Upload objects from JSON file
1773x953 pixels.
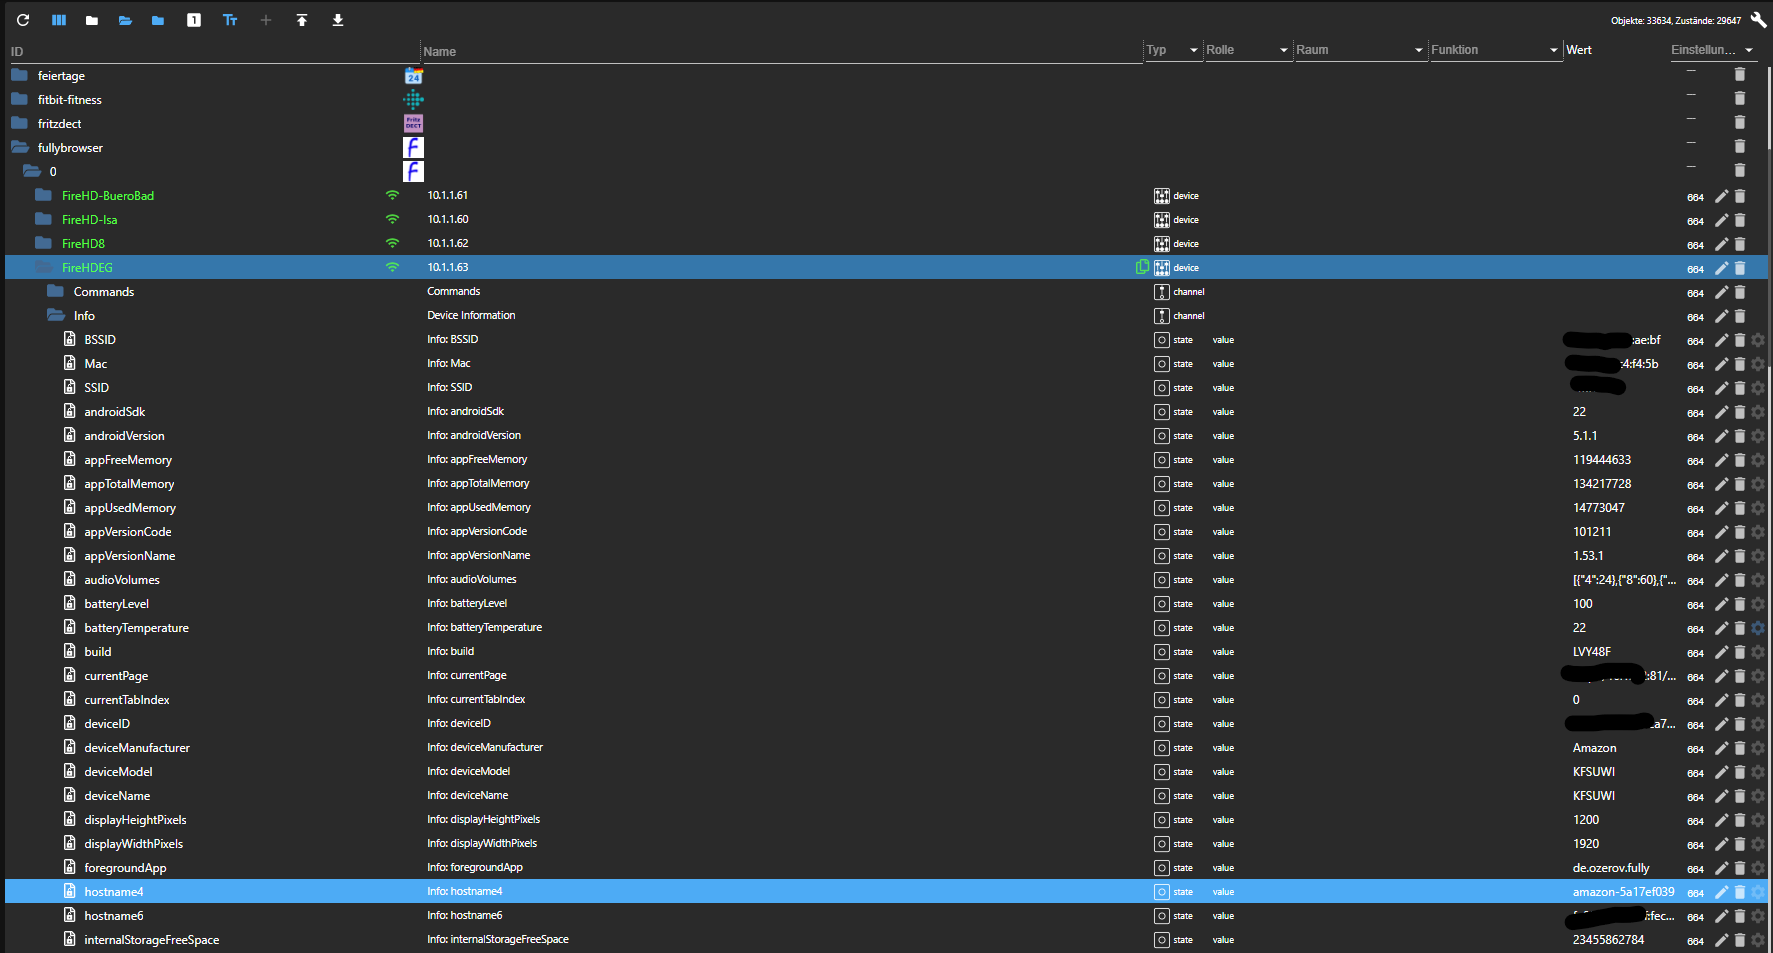[x=302, y=20]
